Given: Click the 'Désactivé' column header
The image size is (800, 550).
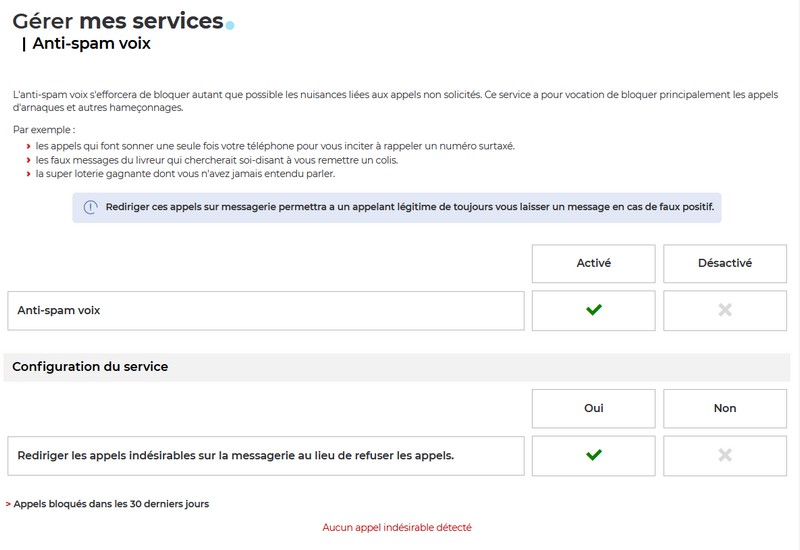Looking at the screenshot, I should coord(725,264).
